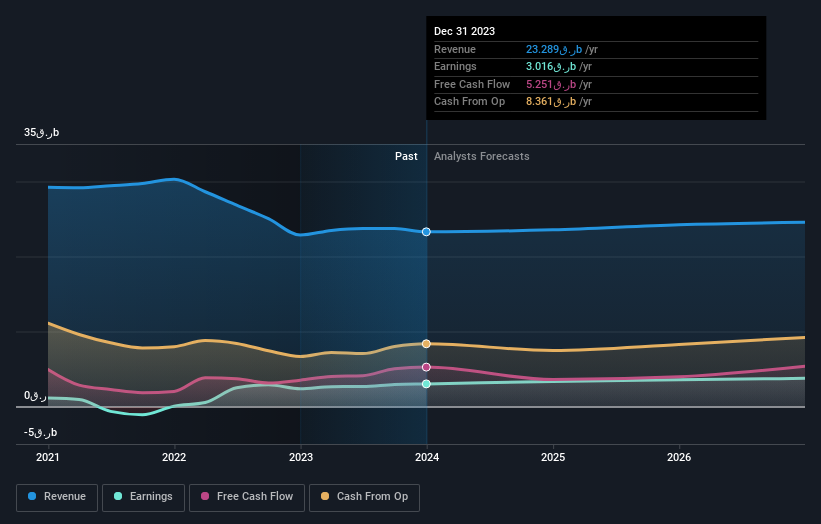
Task: Click the tooltip Free Cash Flow row label
Action: click(x=472, y=84)
